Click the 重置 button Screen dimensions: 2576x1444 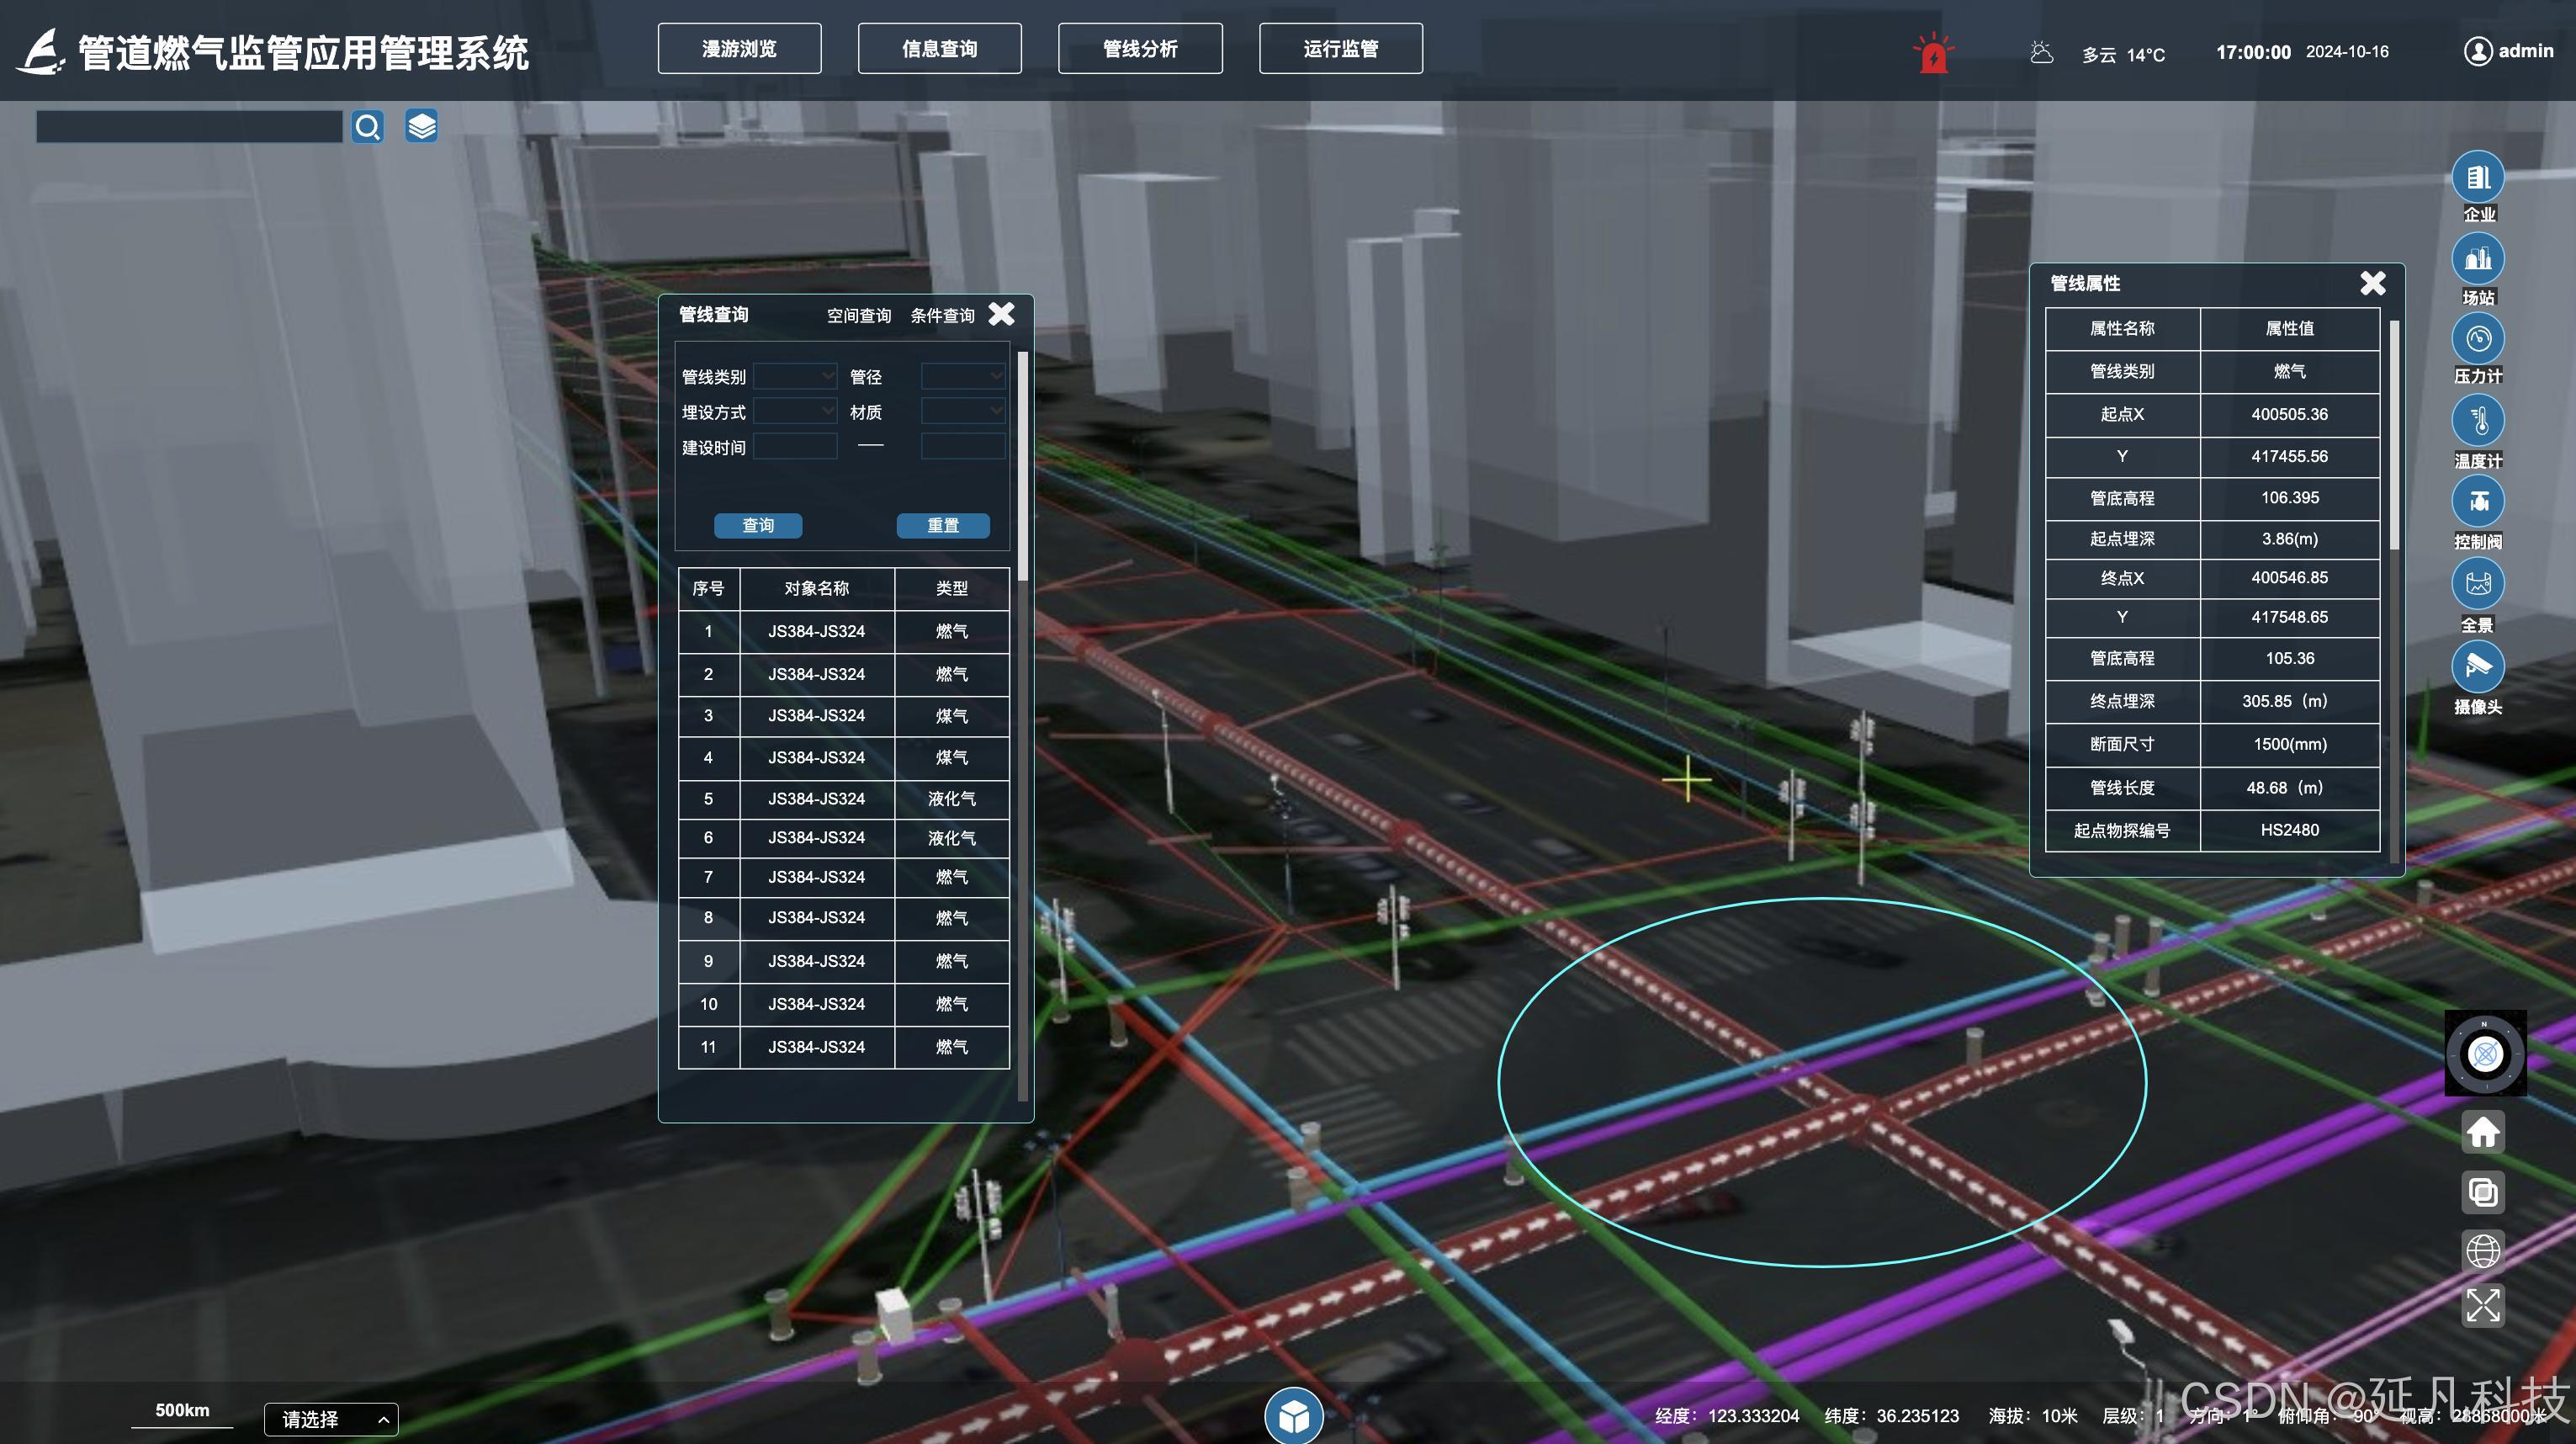click(x=942, y=526)
